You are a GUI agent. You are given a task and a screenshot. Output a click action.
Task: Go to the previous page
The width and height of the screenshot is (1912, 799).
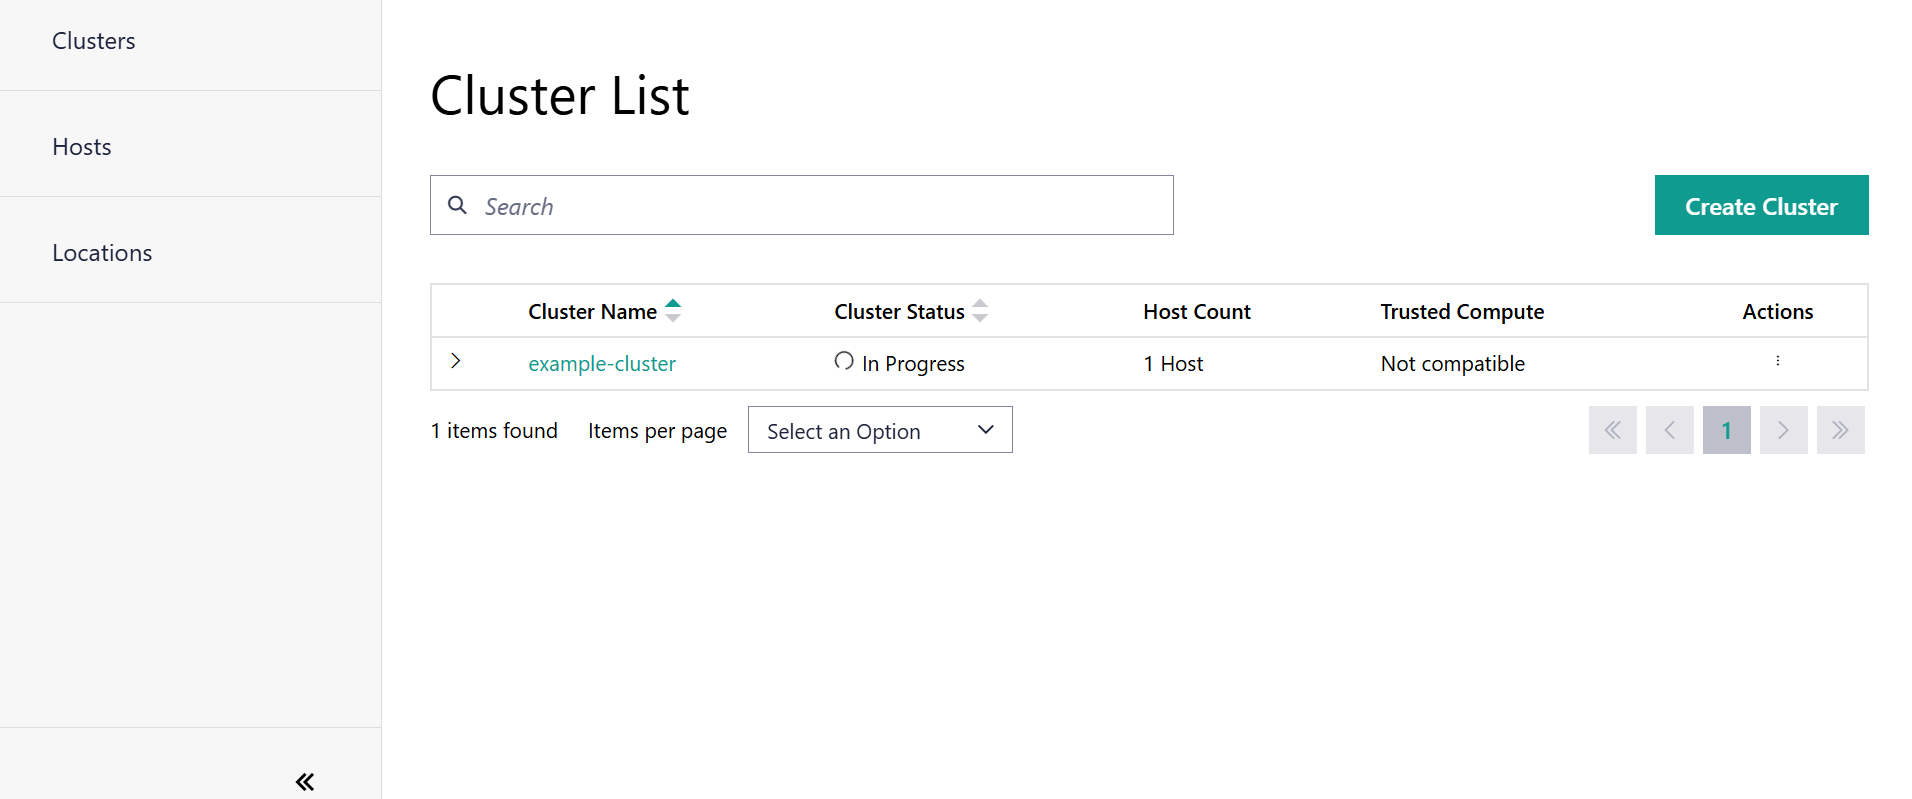click(x=1669, y=430)
